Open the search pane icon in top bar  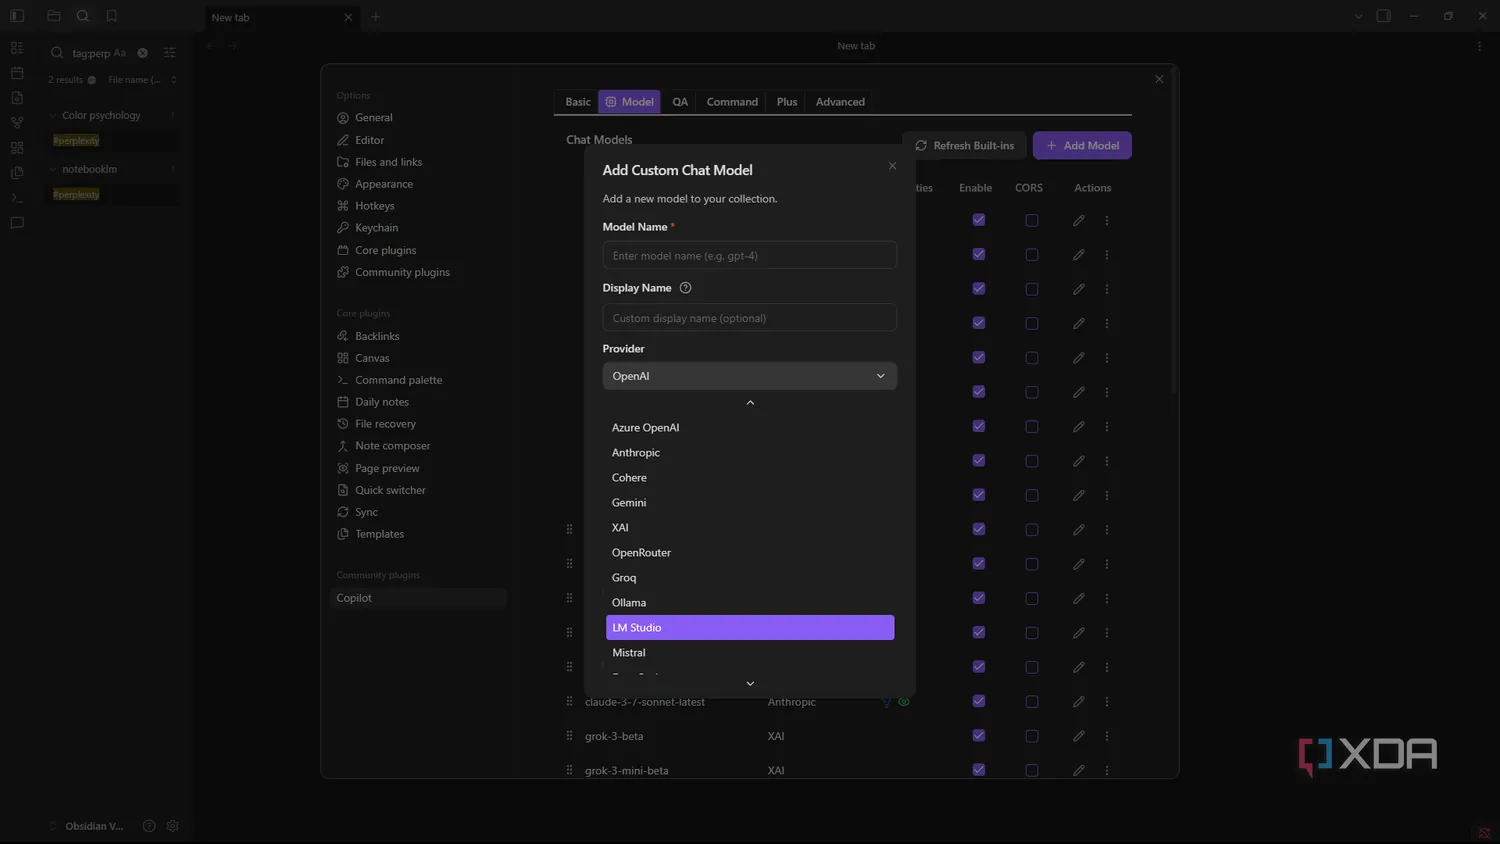tap(83, 16)
